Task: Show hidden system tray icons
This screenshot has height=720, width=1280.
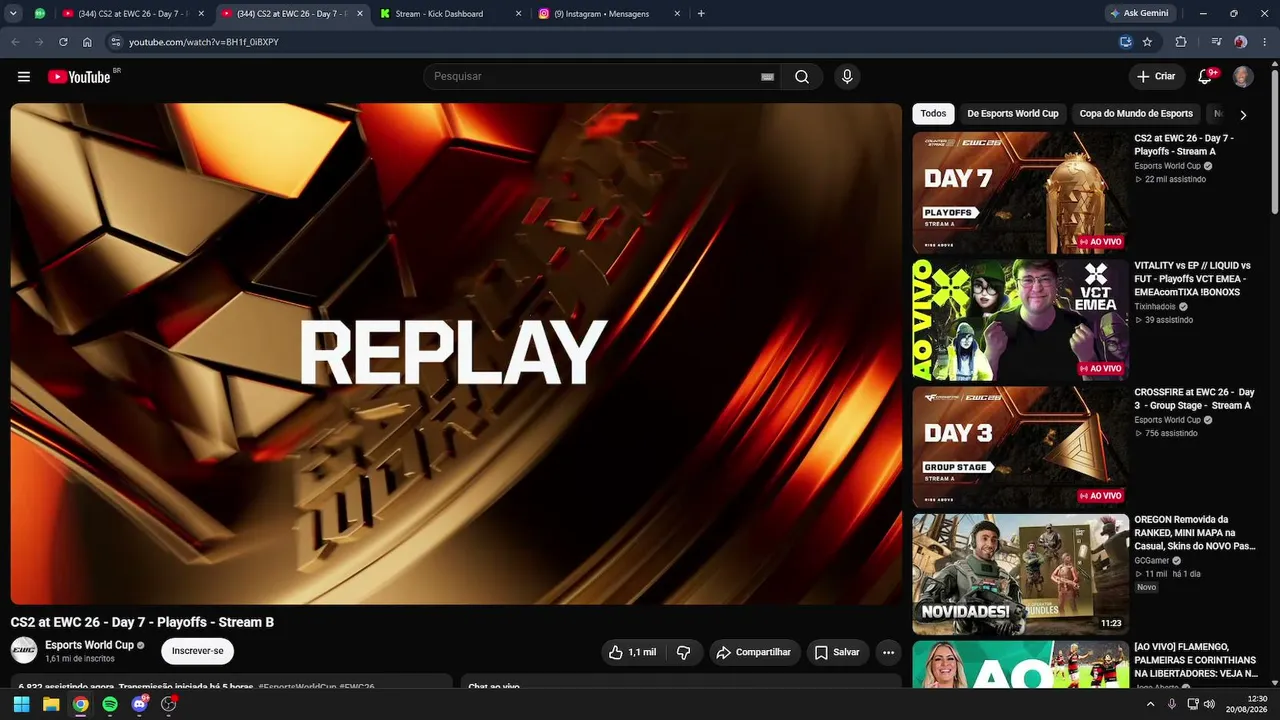Action: (1150, 704)
